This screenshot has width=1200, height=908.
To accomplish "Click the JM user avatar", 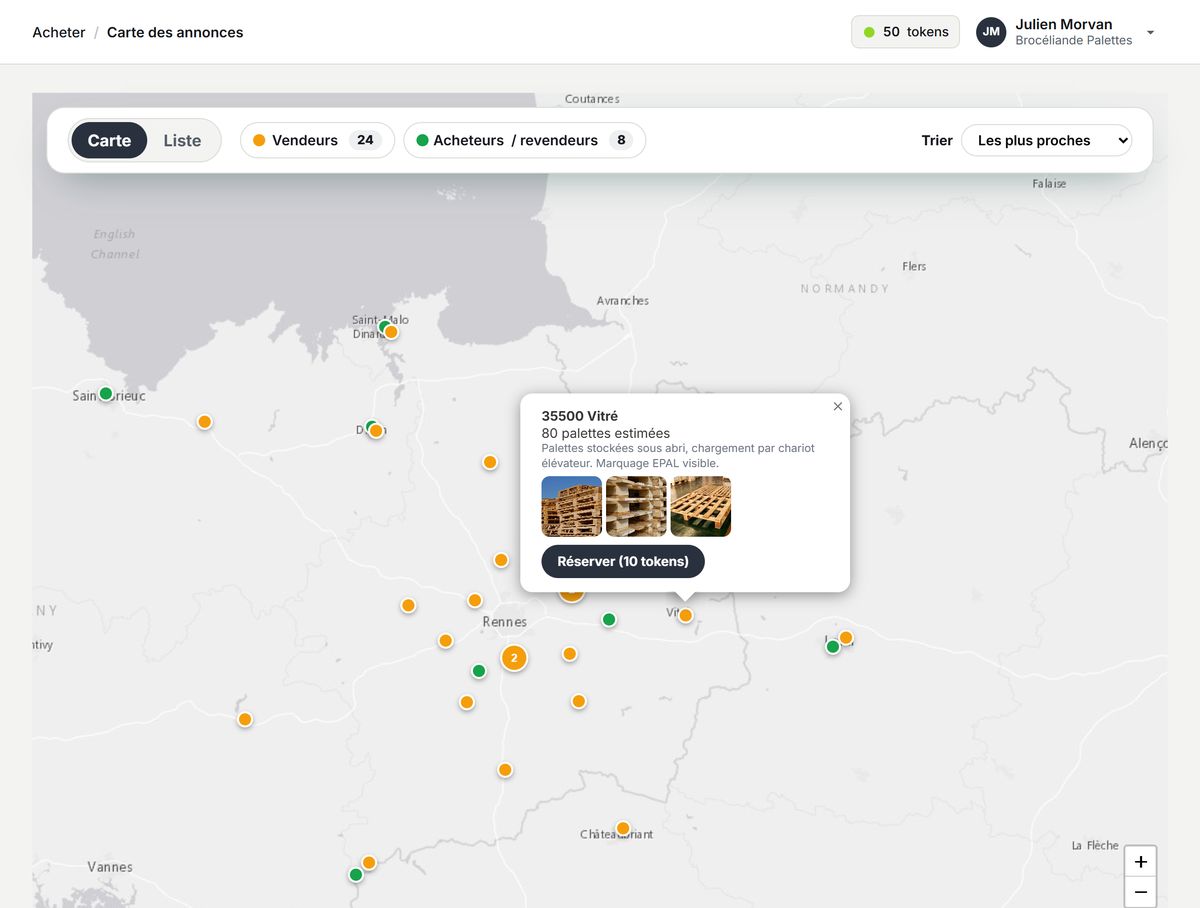I will (991, 32).
